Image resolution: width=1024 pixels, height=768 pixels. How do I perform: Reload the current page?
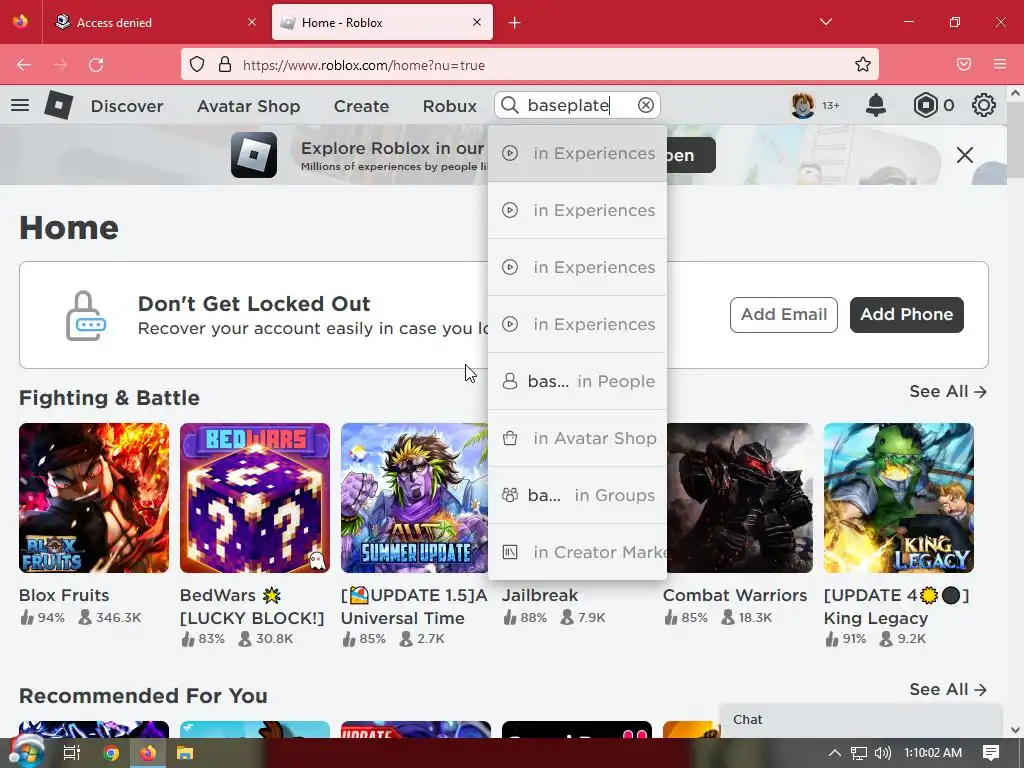click(x=96, y=64)
